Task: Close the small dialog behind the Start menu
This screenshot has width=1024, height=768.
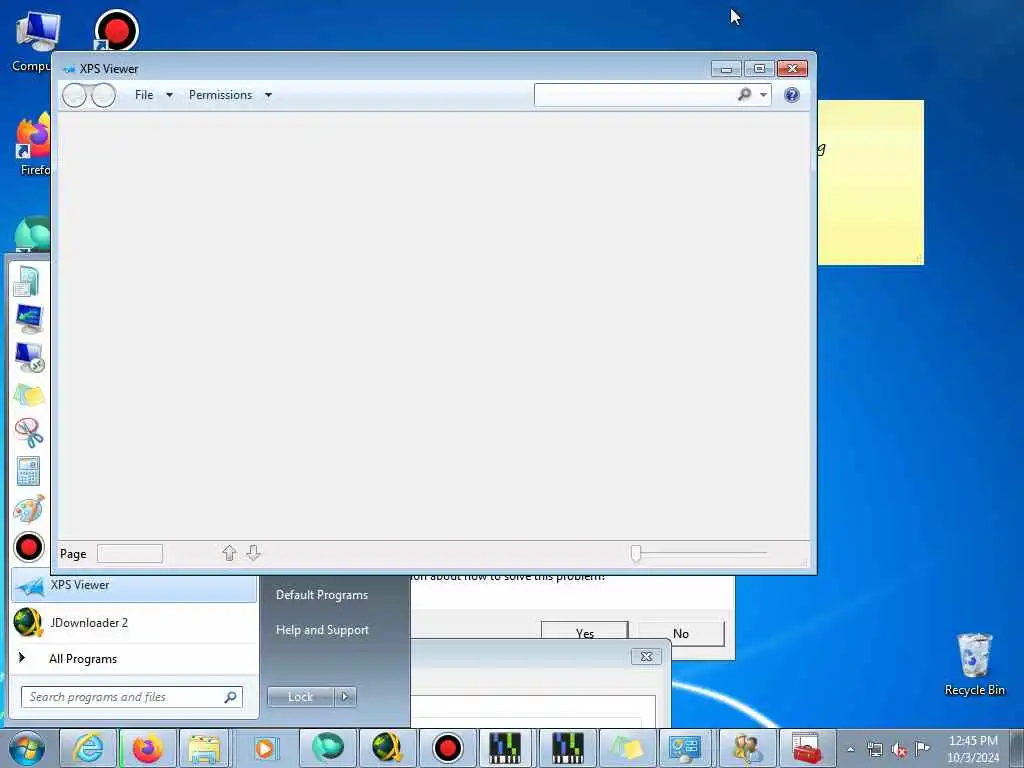Action: pos(646,656)
